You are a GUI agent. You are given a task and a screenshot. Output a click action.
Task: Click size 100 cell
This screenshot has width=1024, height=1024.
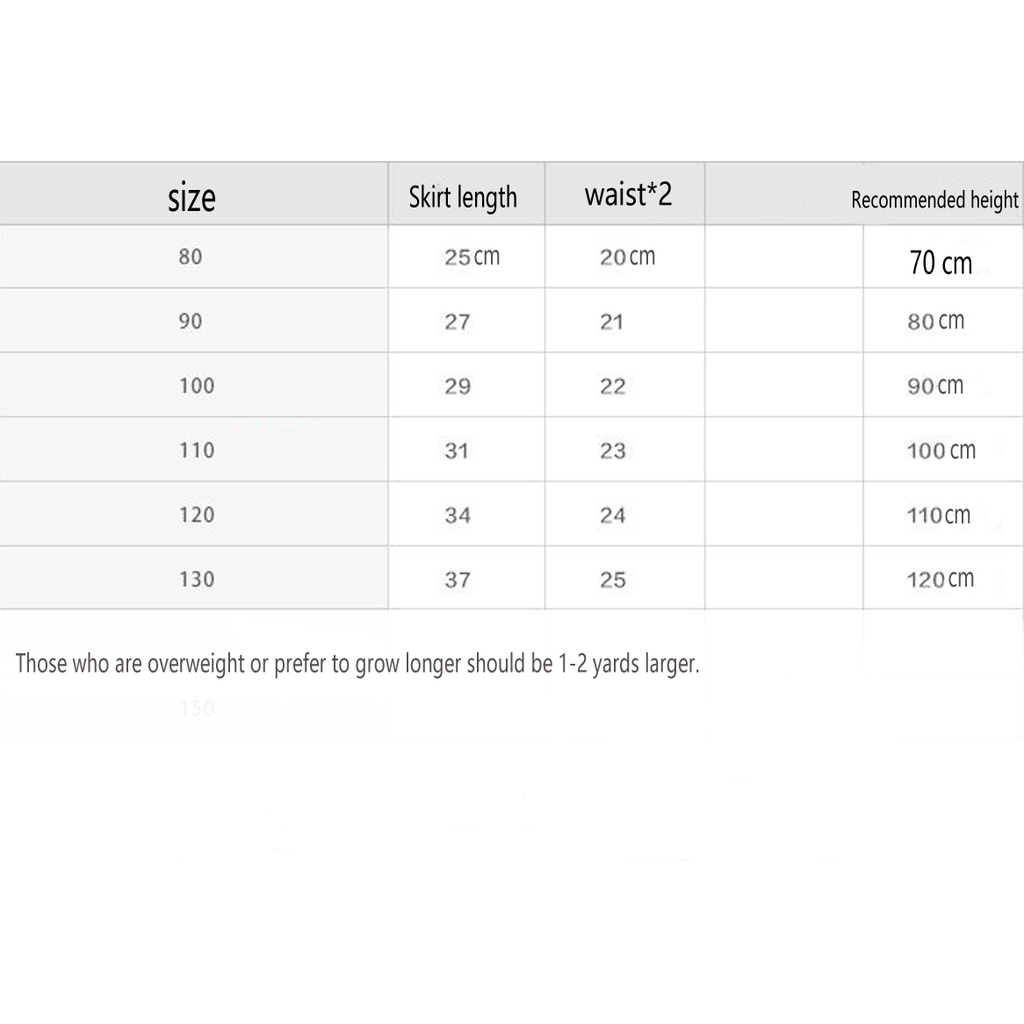pos(197,386)
